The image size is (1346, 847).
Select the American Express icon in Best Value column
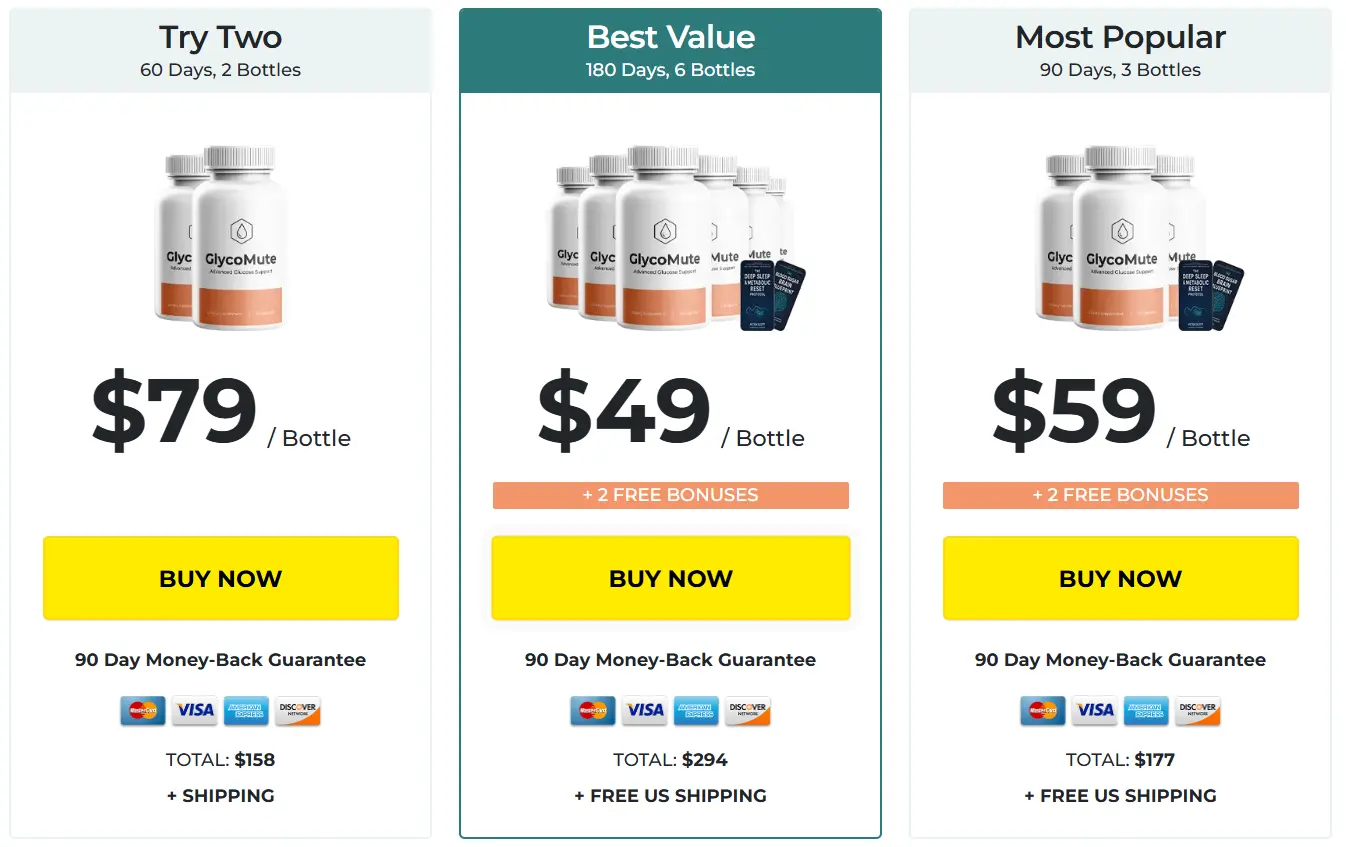tap(696, 710)
